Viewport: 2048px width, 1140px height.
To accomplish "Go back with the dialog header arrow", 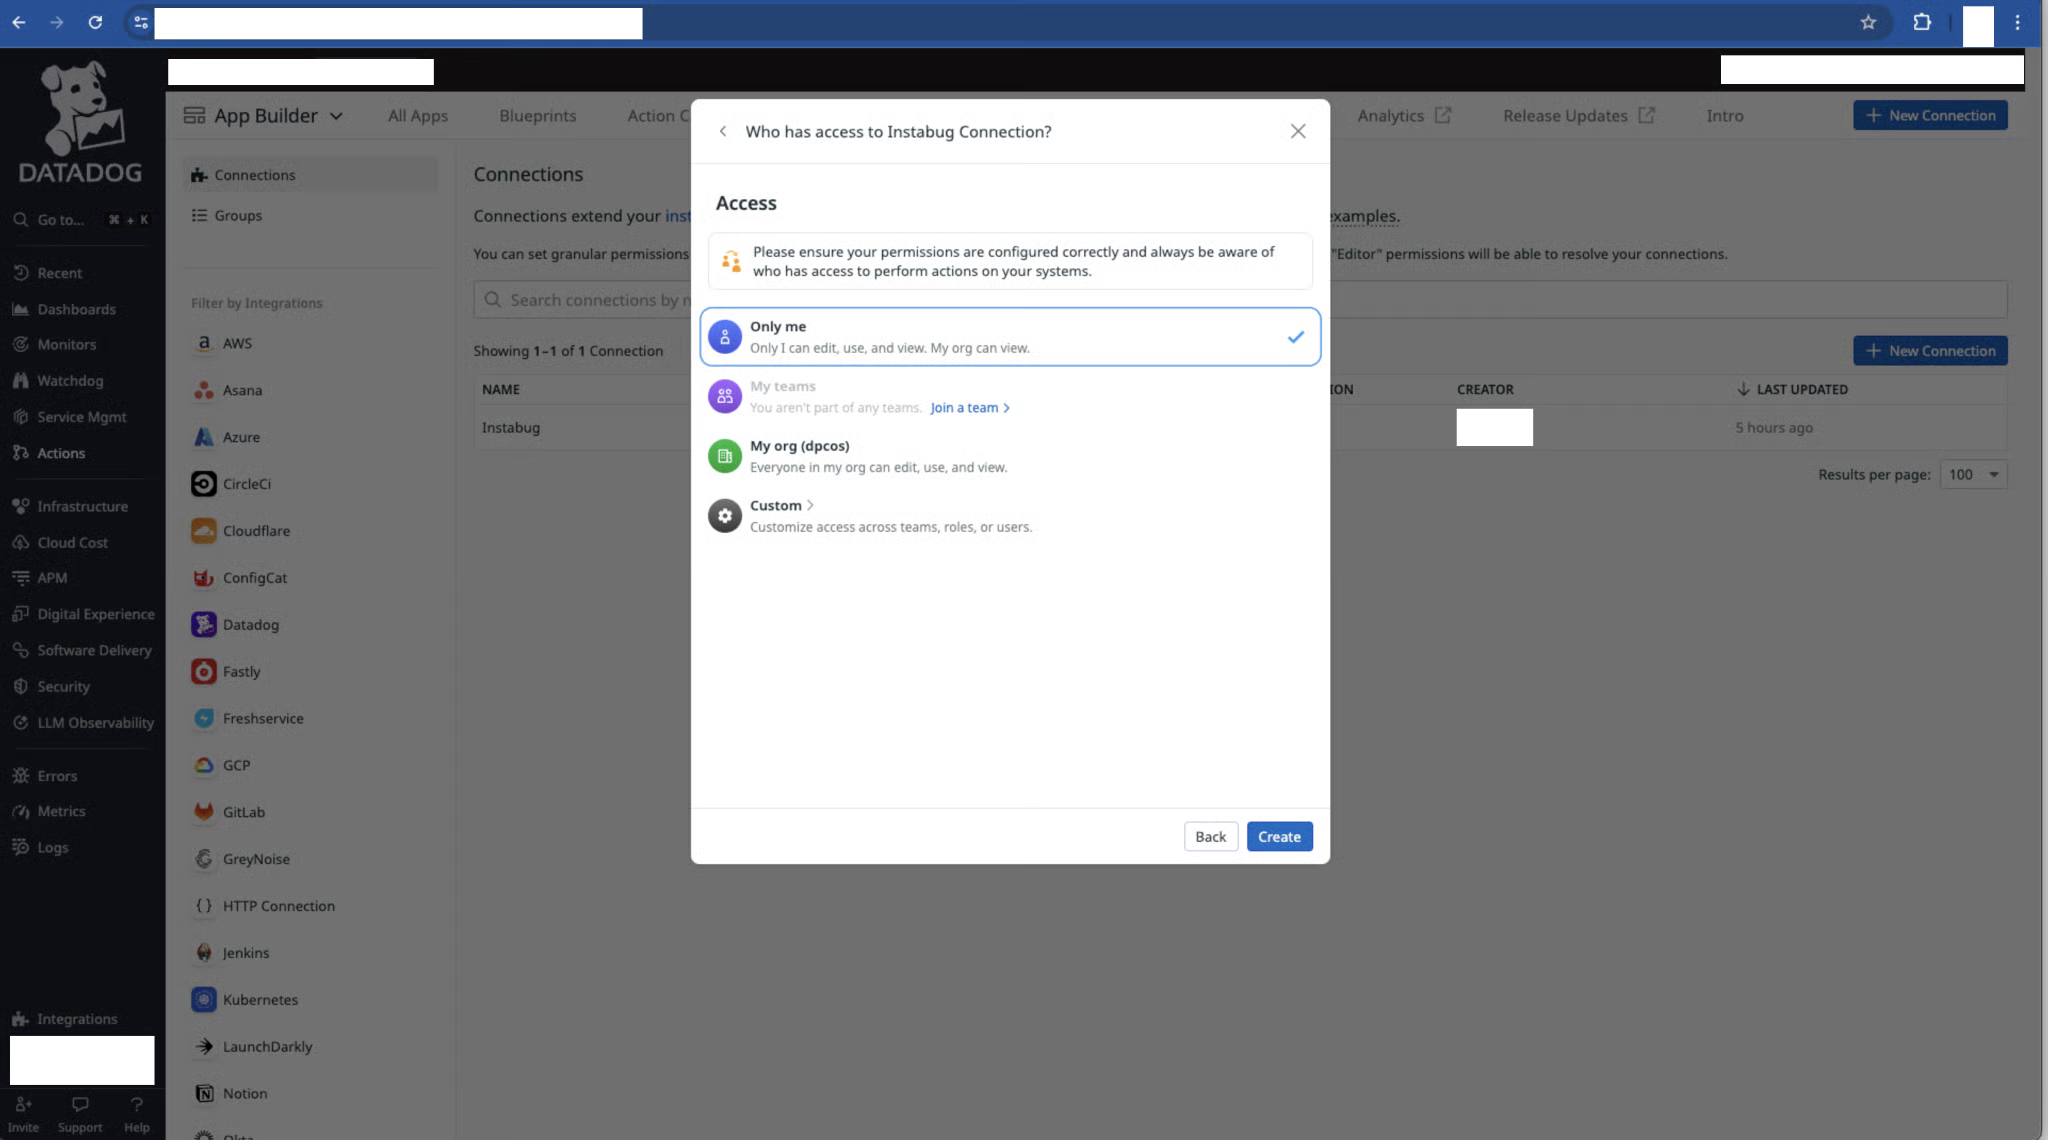I will [x=723, y=132].
